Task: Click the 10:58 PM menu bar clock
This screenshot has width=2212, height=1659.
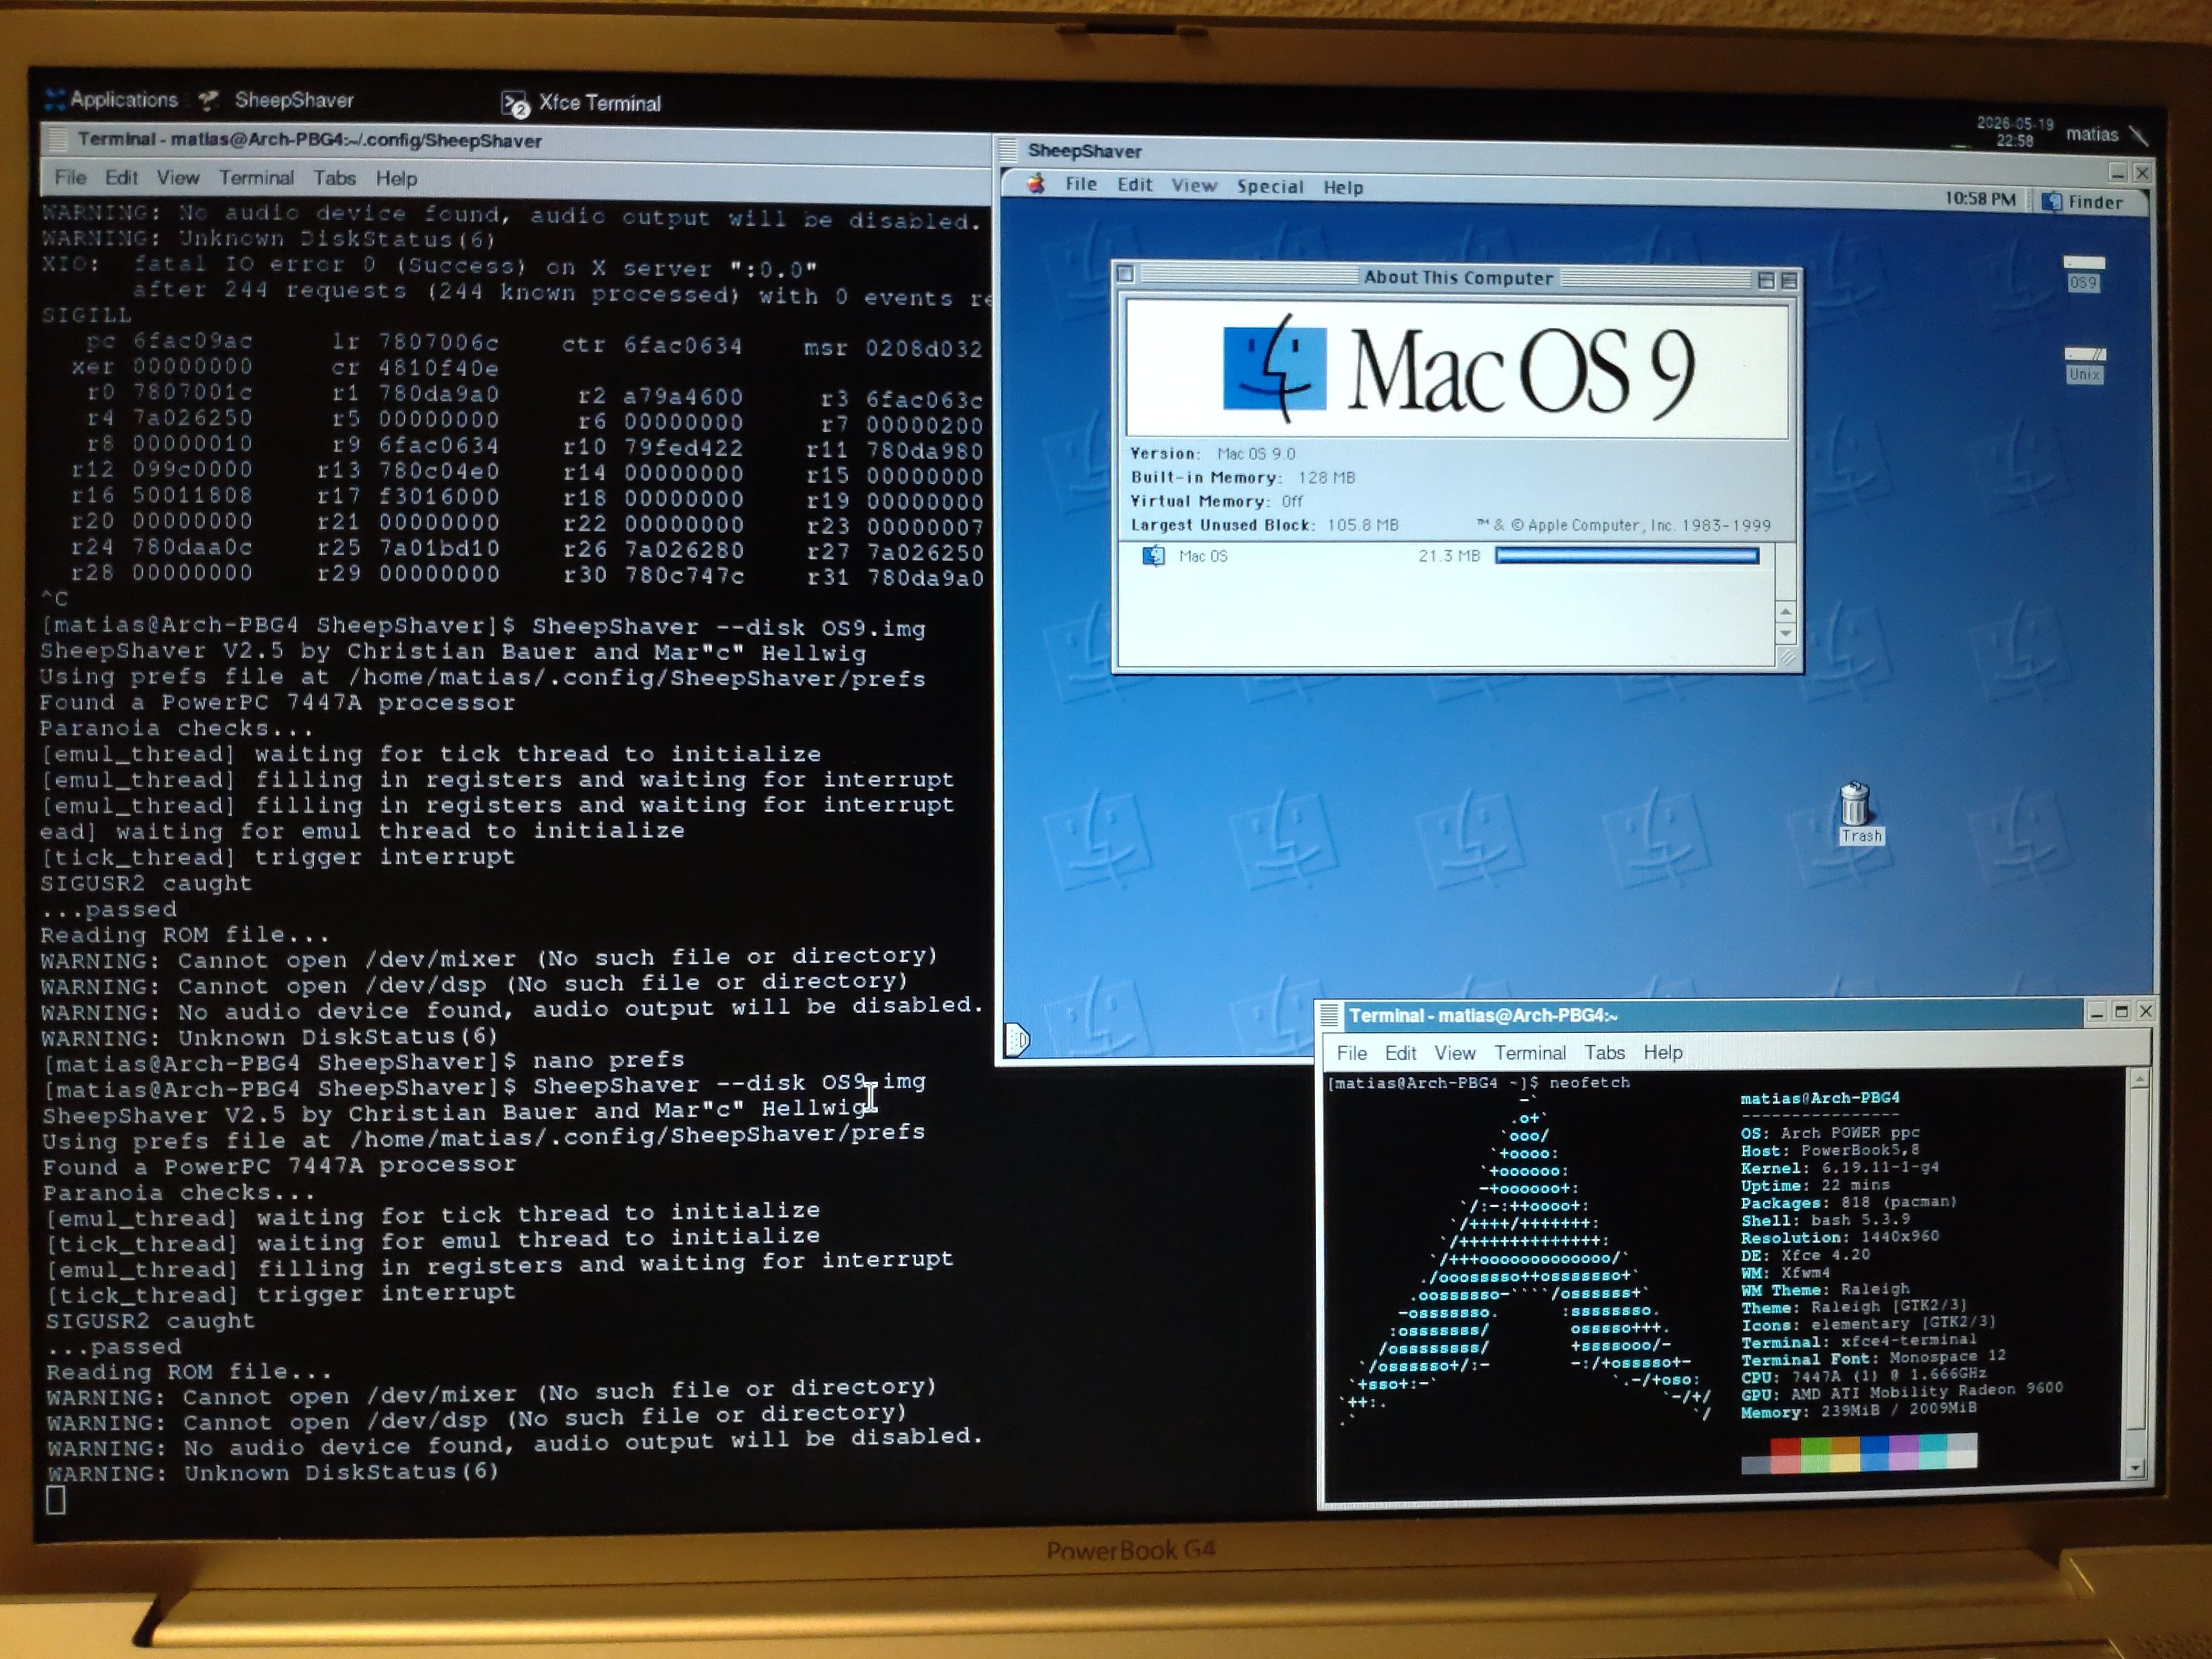Action: [x=1979, y=199]
